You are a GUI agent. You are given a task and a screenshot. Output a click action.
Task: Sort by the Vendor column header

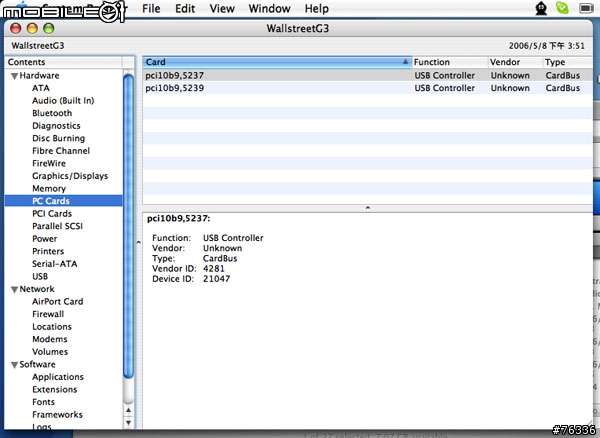click(515, 62)
